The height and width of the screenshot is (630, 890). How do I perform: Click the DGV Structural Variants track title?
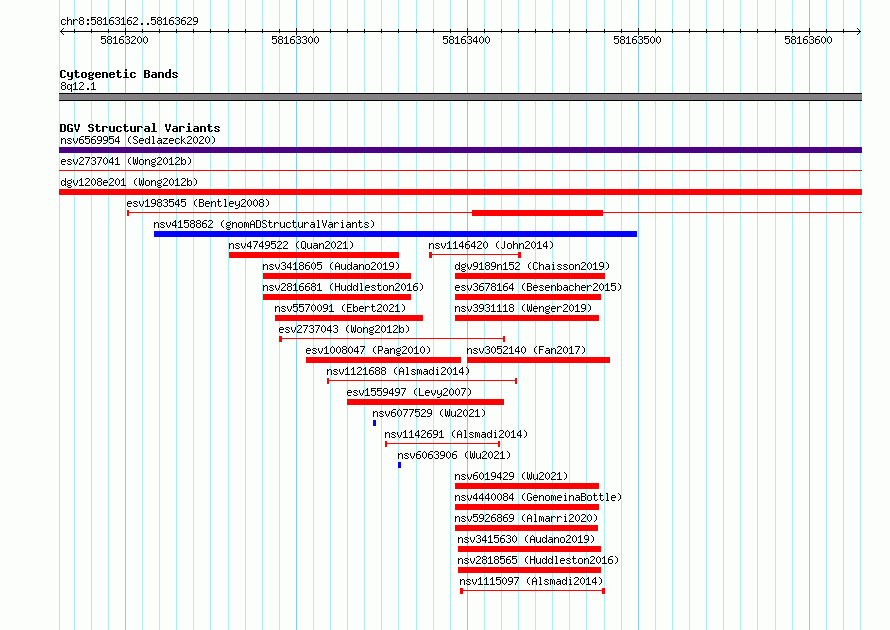(140, 128)
